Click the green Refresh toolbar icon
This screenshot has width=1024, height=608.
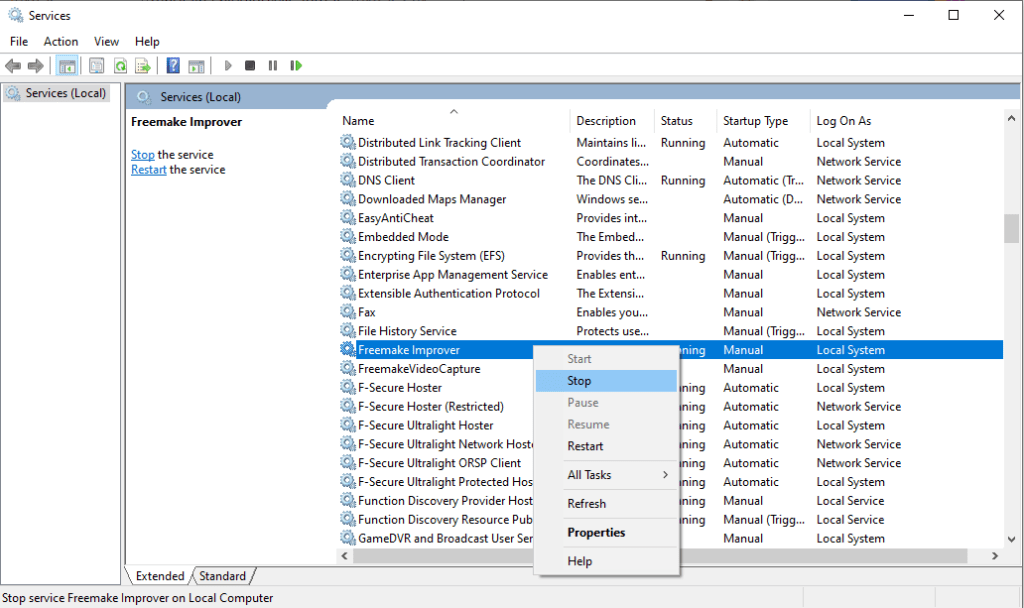coord(120,66)
